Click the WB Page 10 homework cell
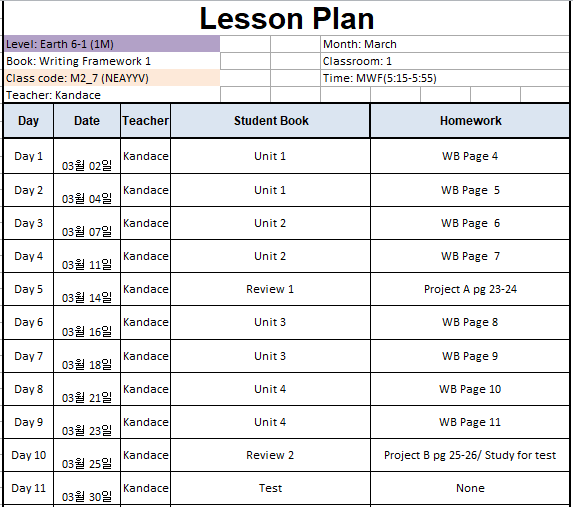The width and height of the screenshot is (573, 507). click(x=470, y=389)
